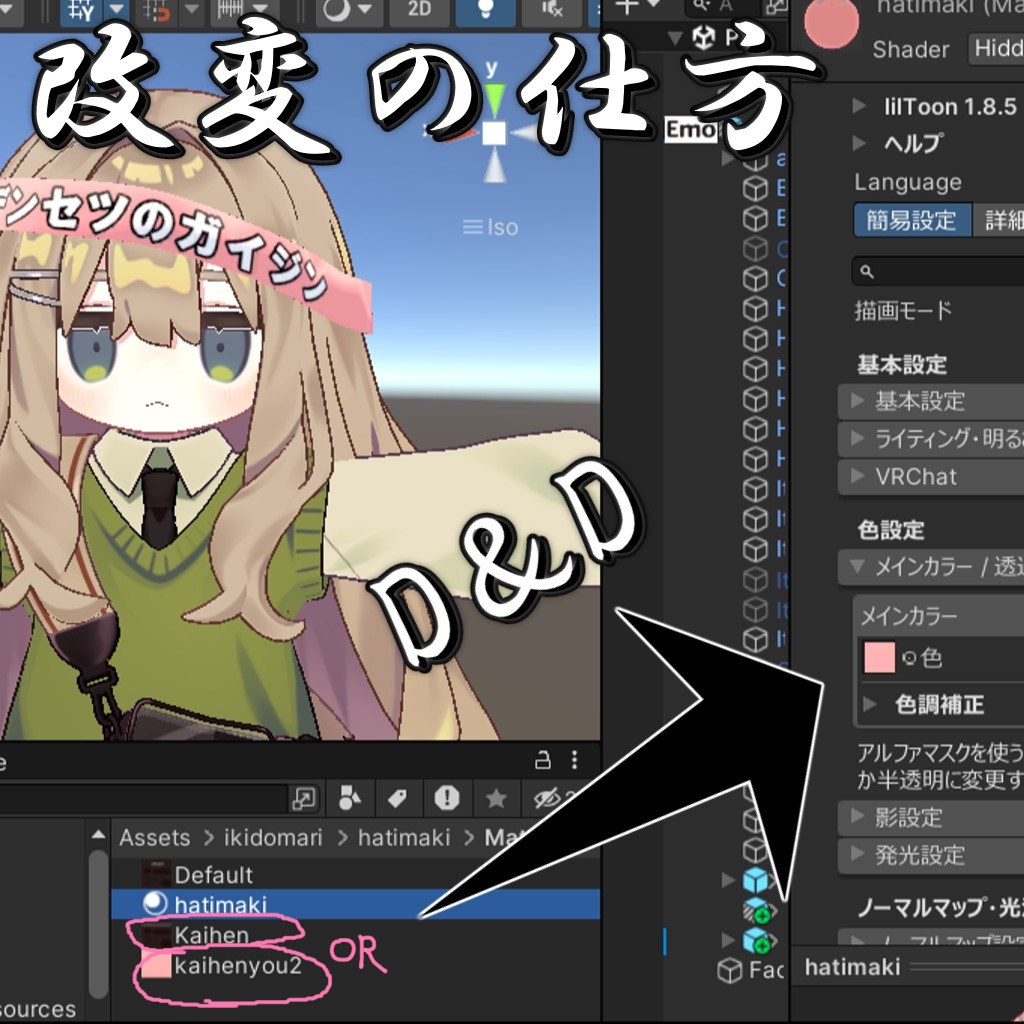Viewport: 1024px width, 1024px height.
Task: Switch projection by clicking the Iso label
Action: coord(500,226)
